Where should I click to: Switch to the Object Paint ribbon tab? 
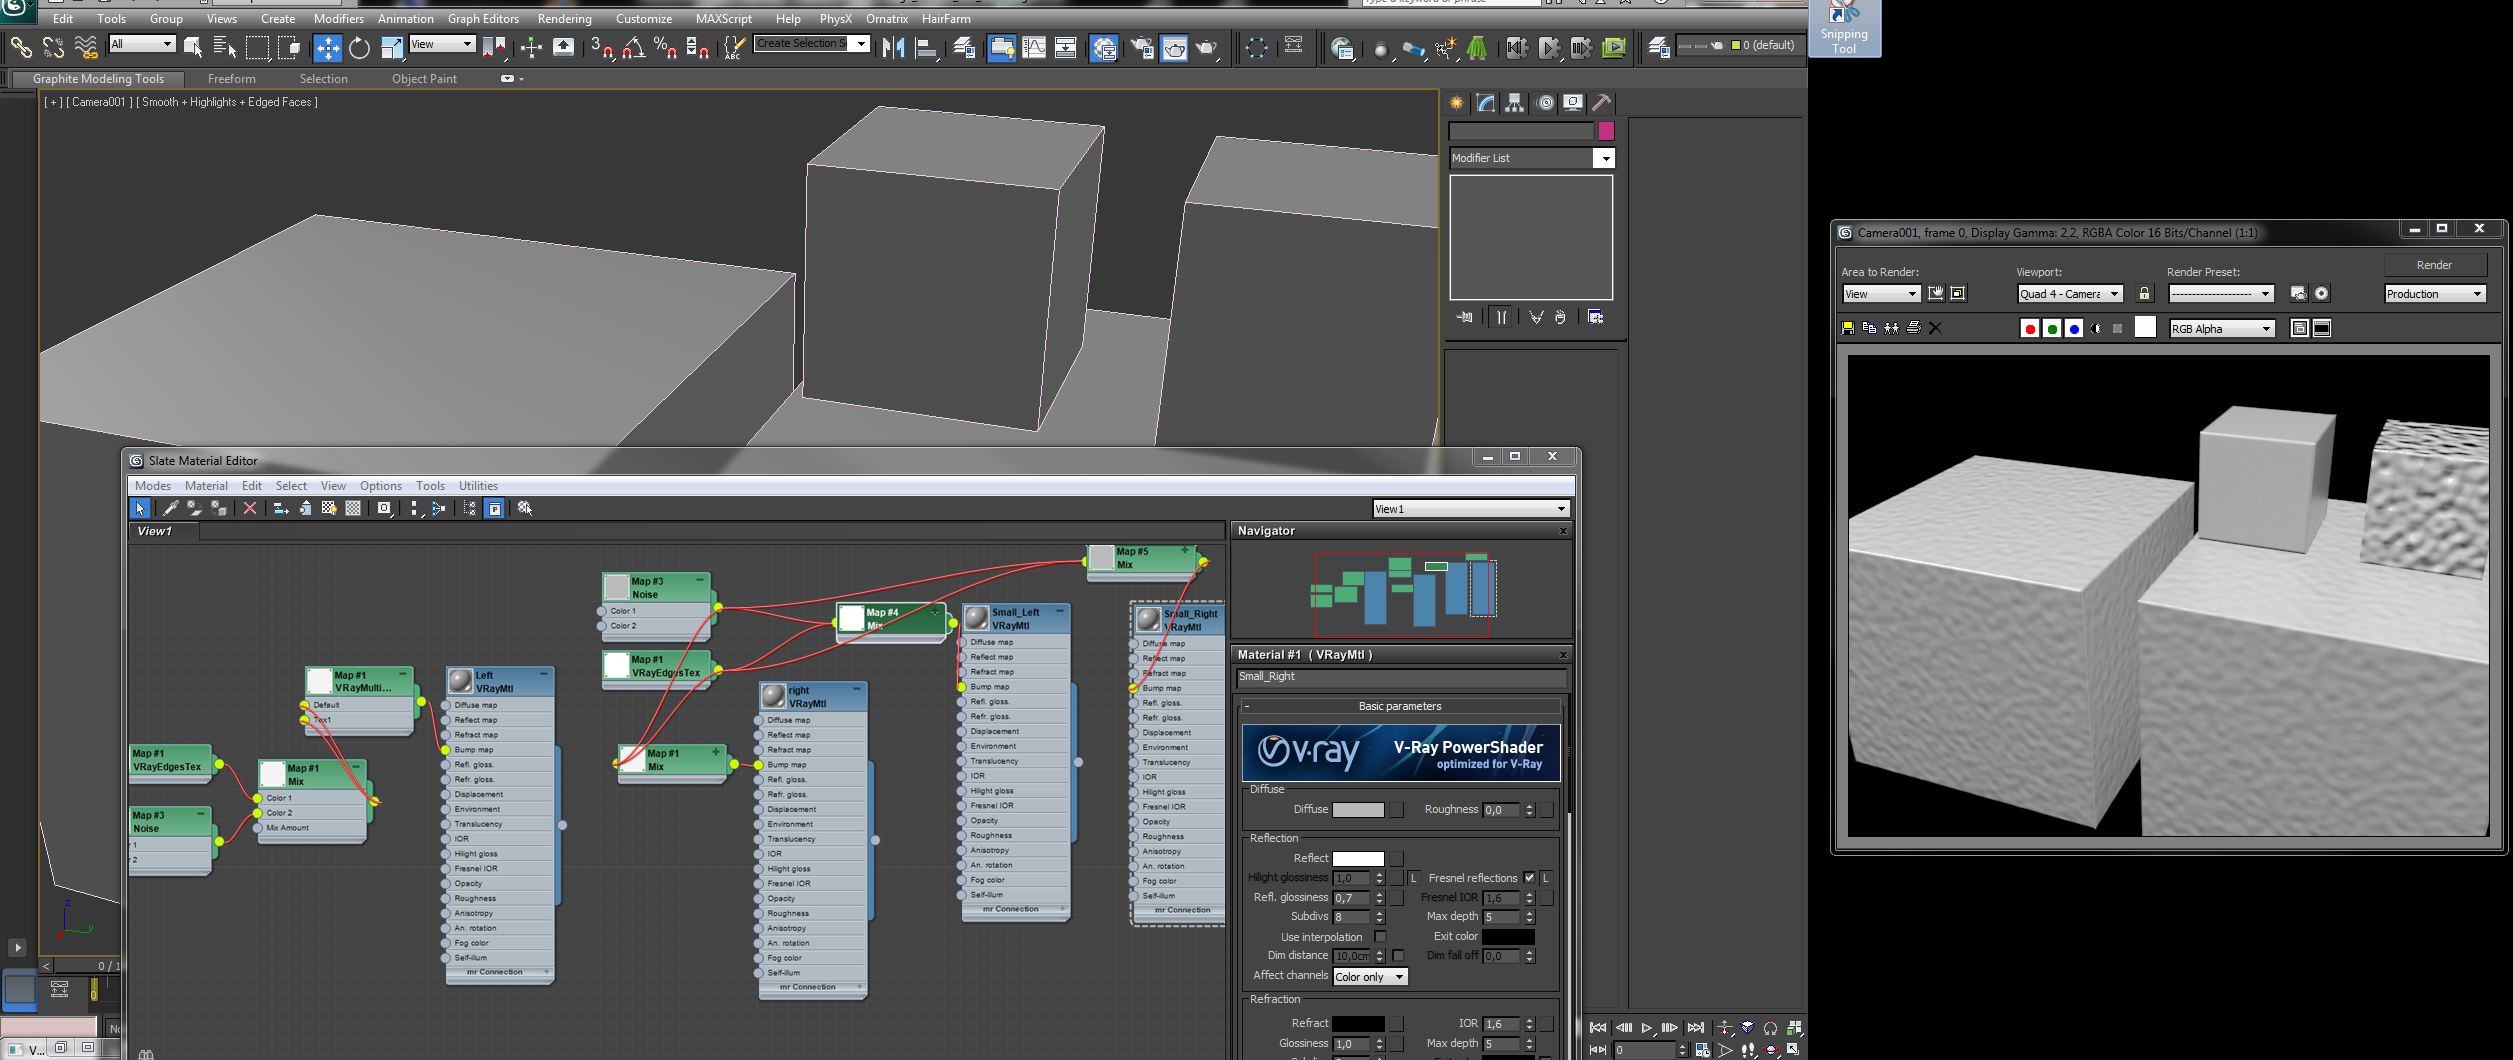(x=424, y=79)
